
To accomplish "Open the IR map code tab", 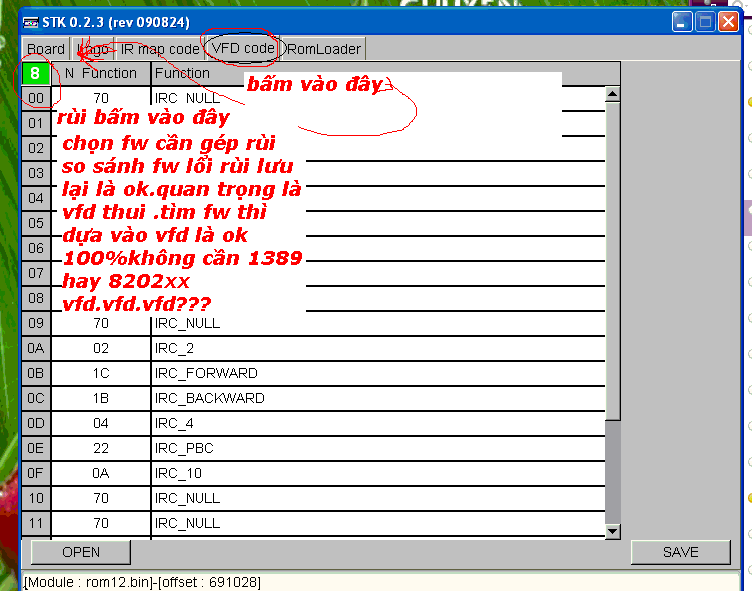I will 160,49.
